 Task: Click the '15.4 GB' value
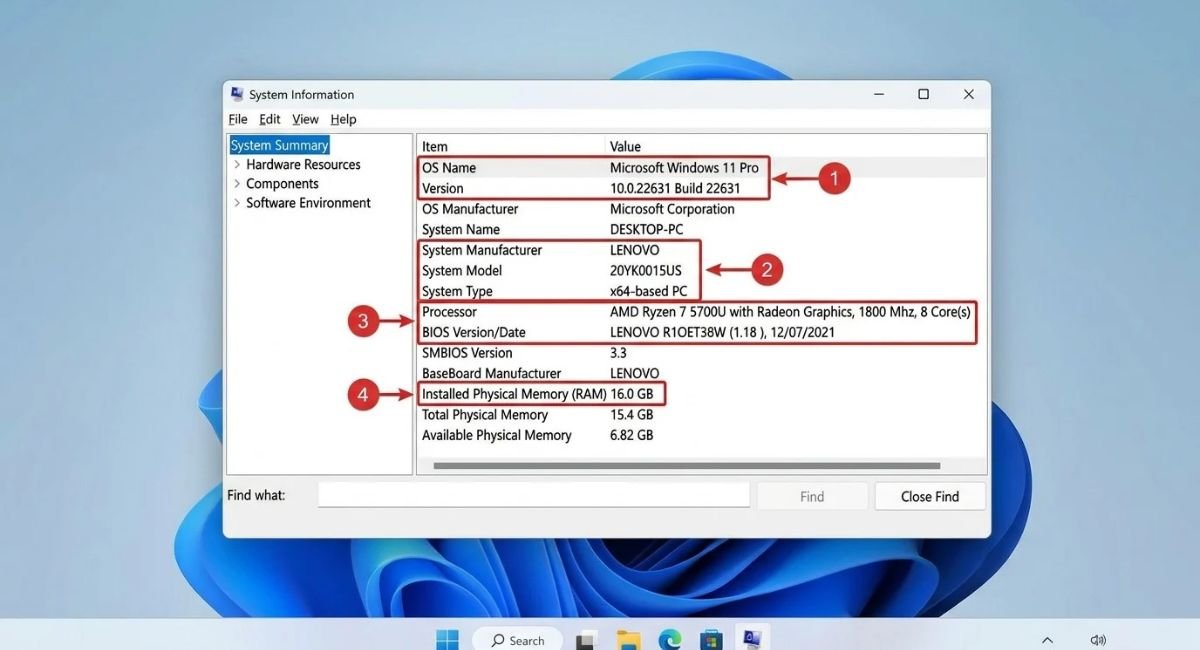coord(631,414)
